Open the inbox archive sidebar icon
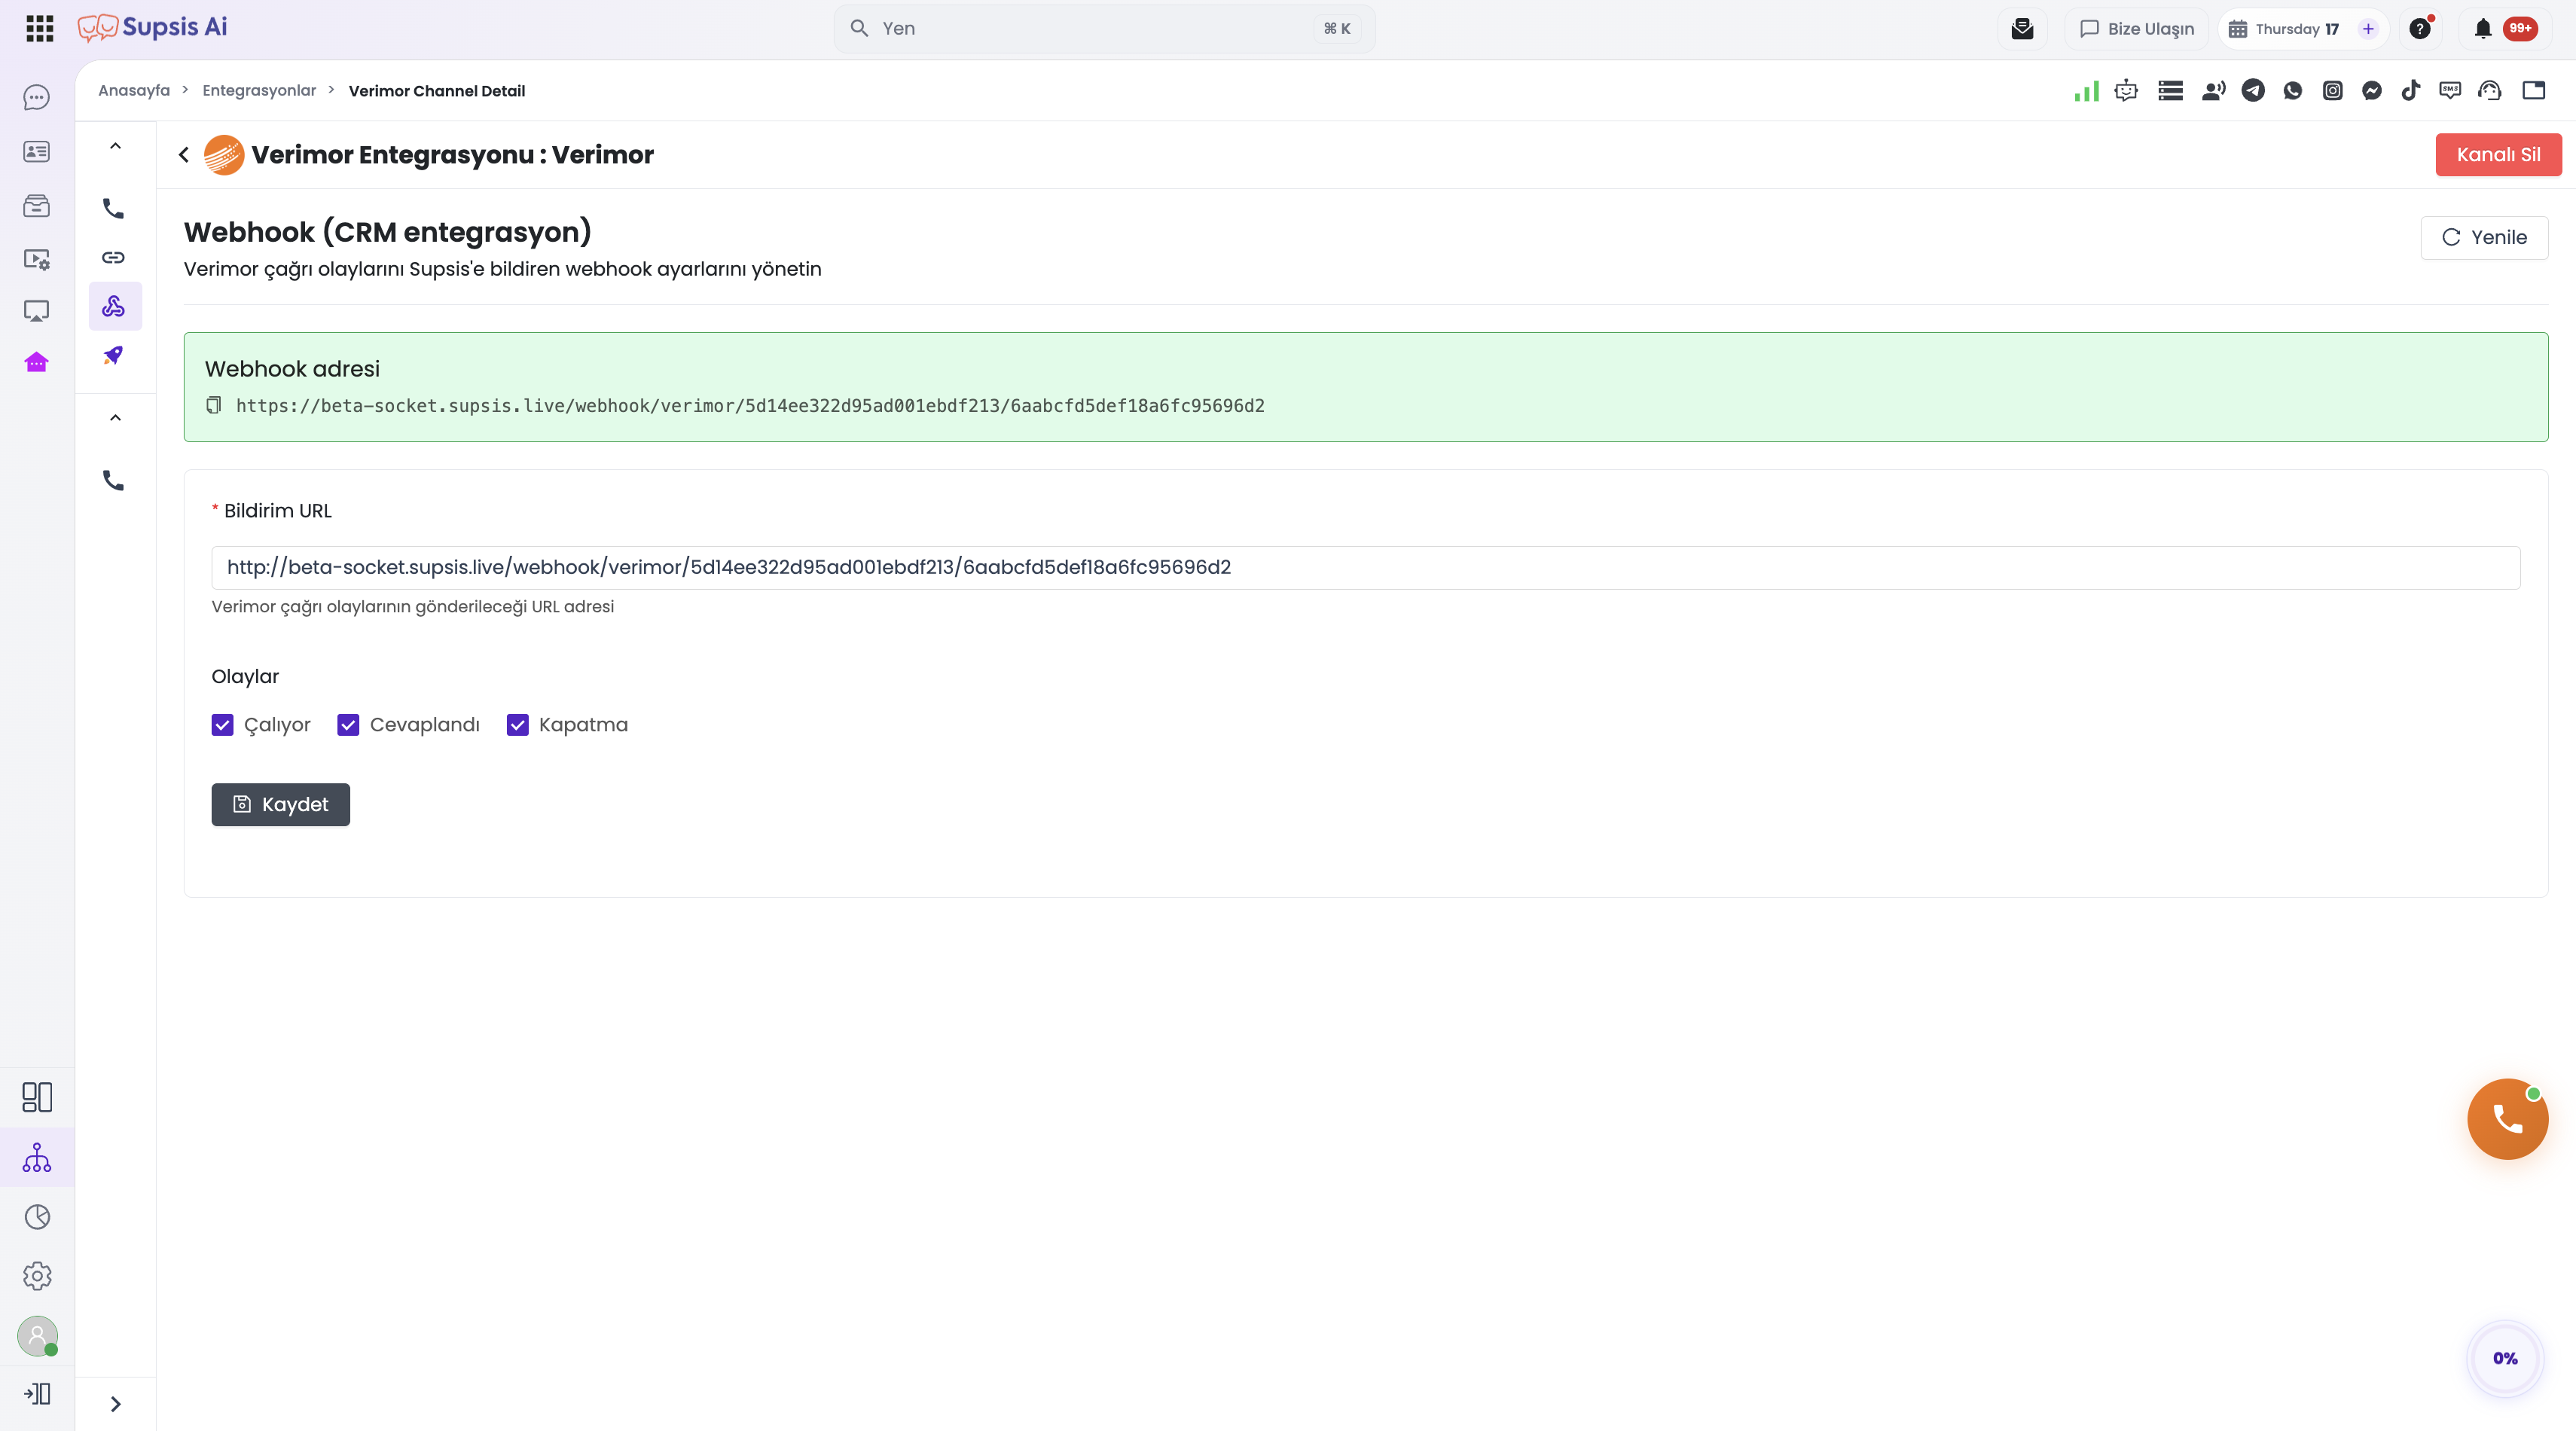Screen dimensions: 2576x1431 [x=37, y=206]
